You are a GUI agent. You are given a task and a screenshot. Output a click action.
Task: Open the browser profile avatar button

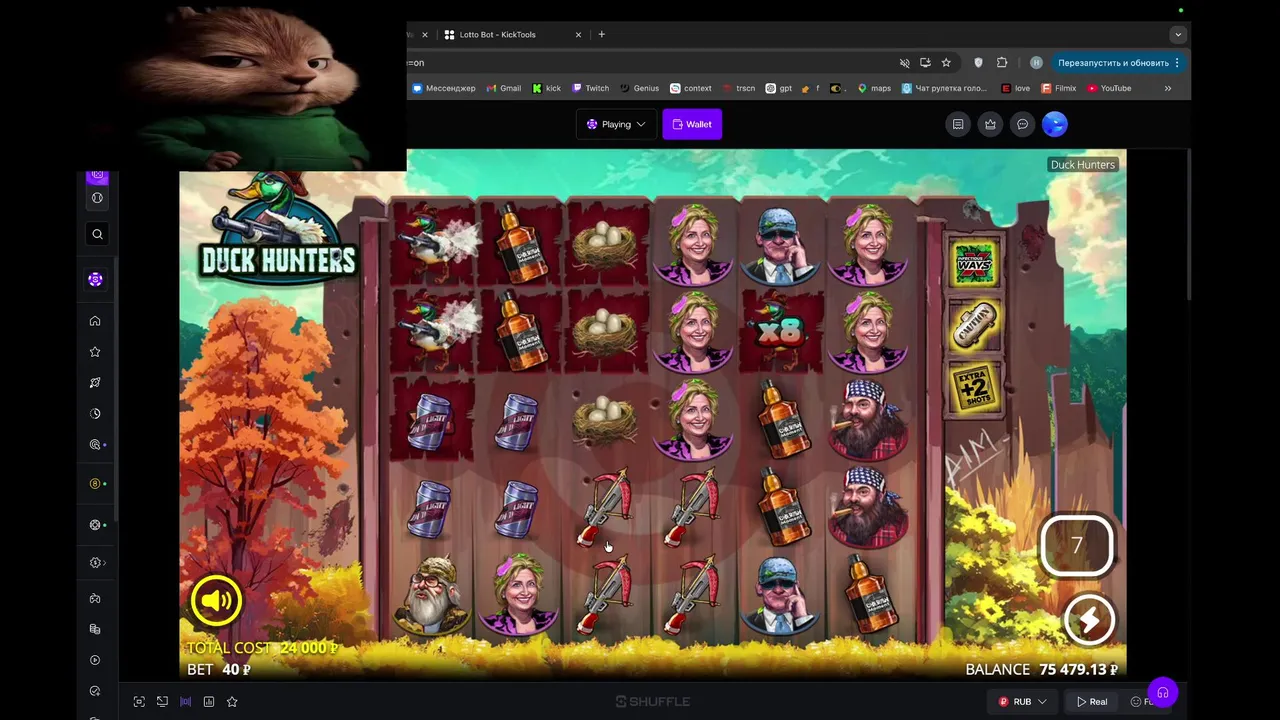1036,63
